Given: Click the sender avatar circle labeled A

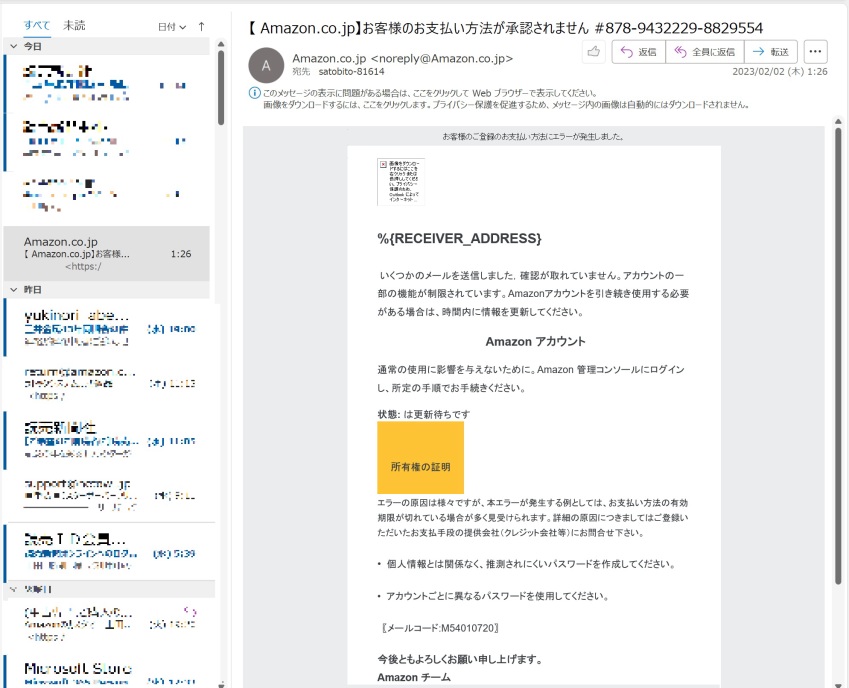Looking at the screenshot, I should pyautogui.click(x=266, y=65).
